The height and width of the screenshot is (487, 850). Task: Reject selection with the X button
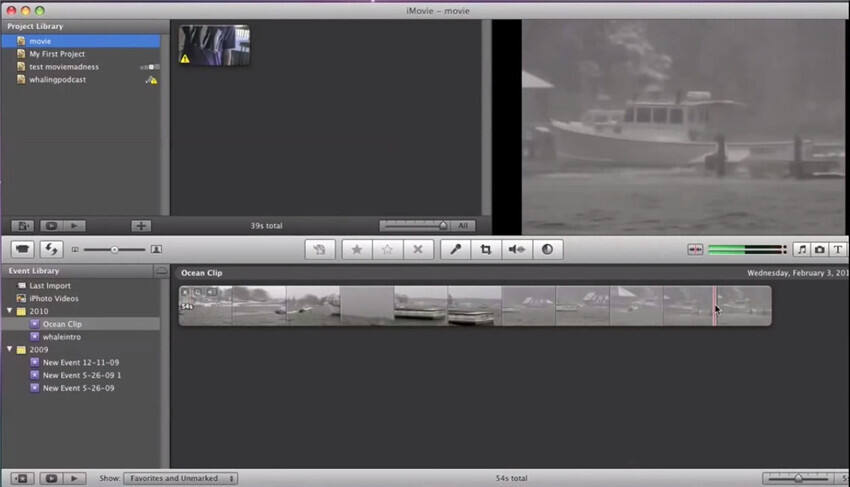(418, 249)
